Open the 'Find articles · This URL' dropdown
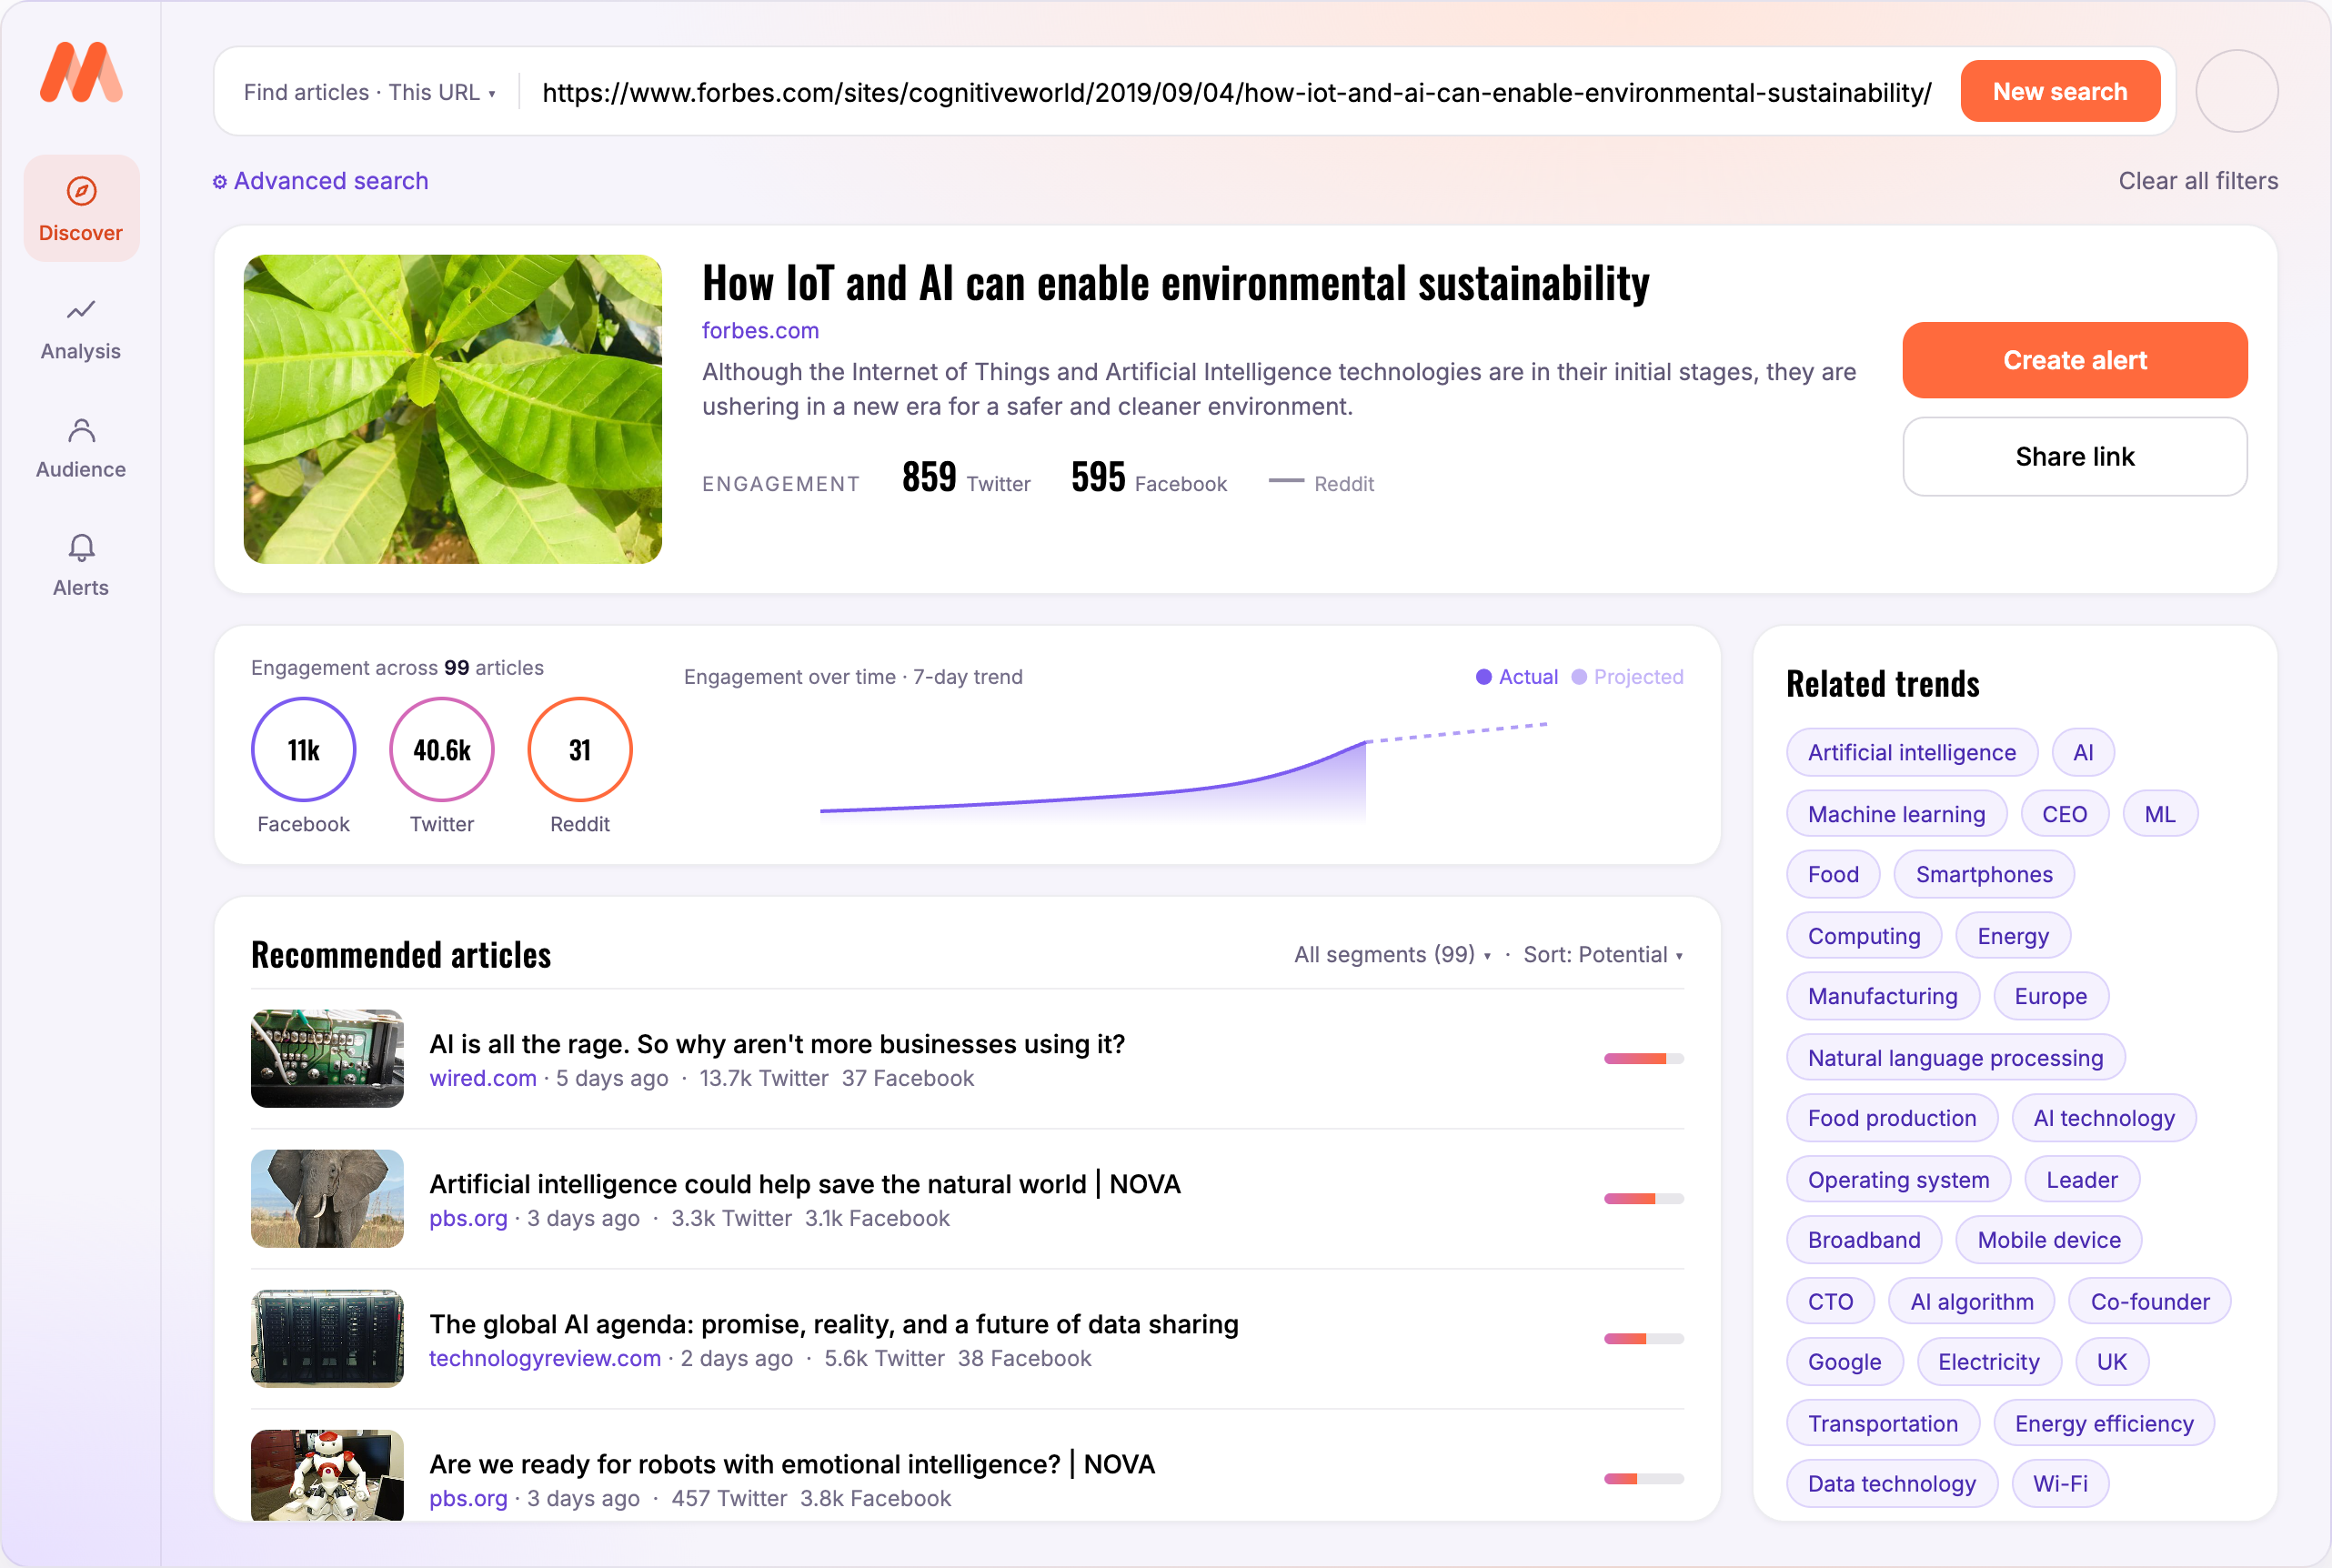 pyautogui.click(x=369, y=92)
